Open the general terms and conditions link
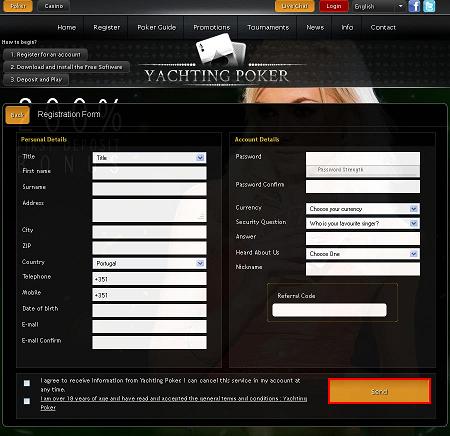Viewport: 450px width, 436px height. (174, 403)
